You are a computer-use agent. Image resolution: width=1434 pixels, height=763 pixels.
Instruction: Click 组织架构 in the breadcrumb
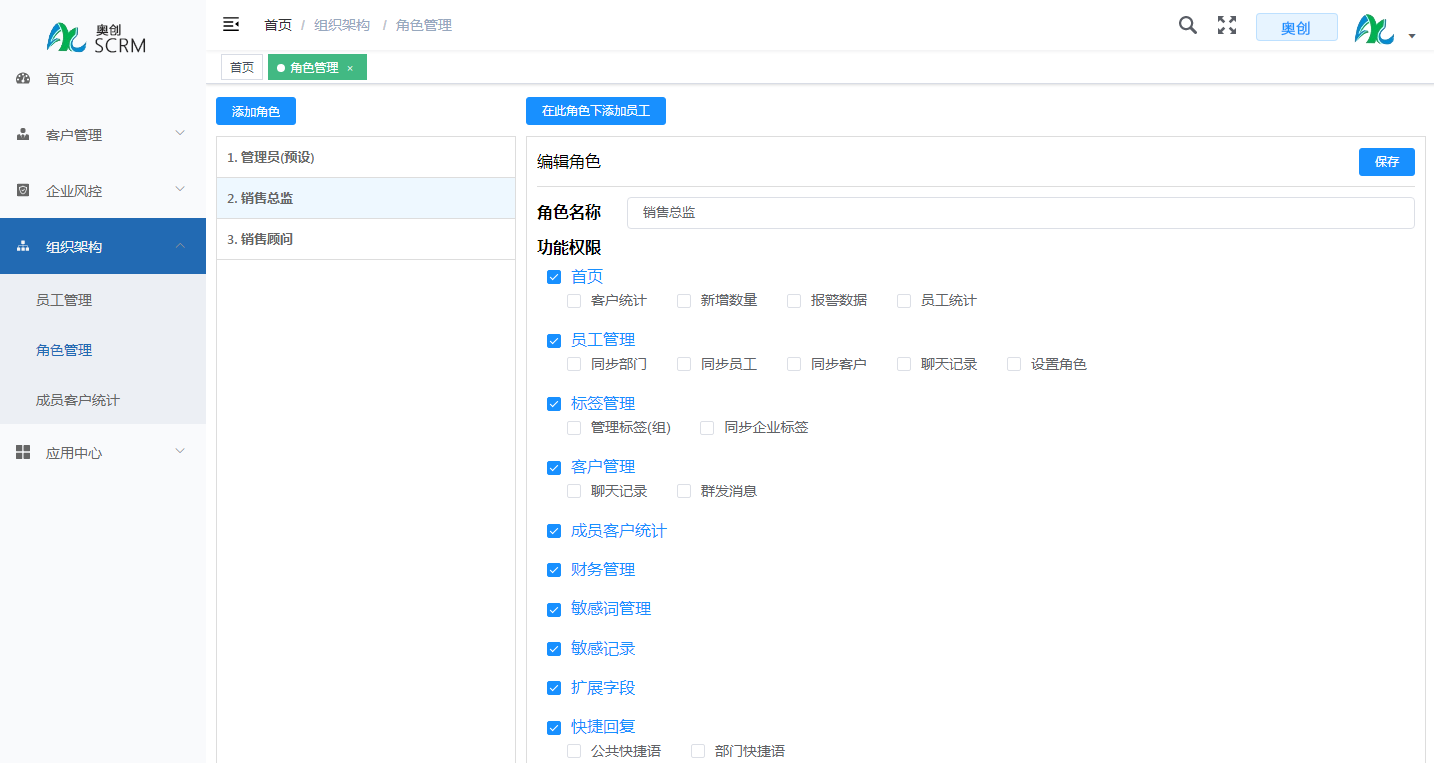[342, 25]
